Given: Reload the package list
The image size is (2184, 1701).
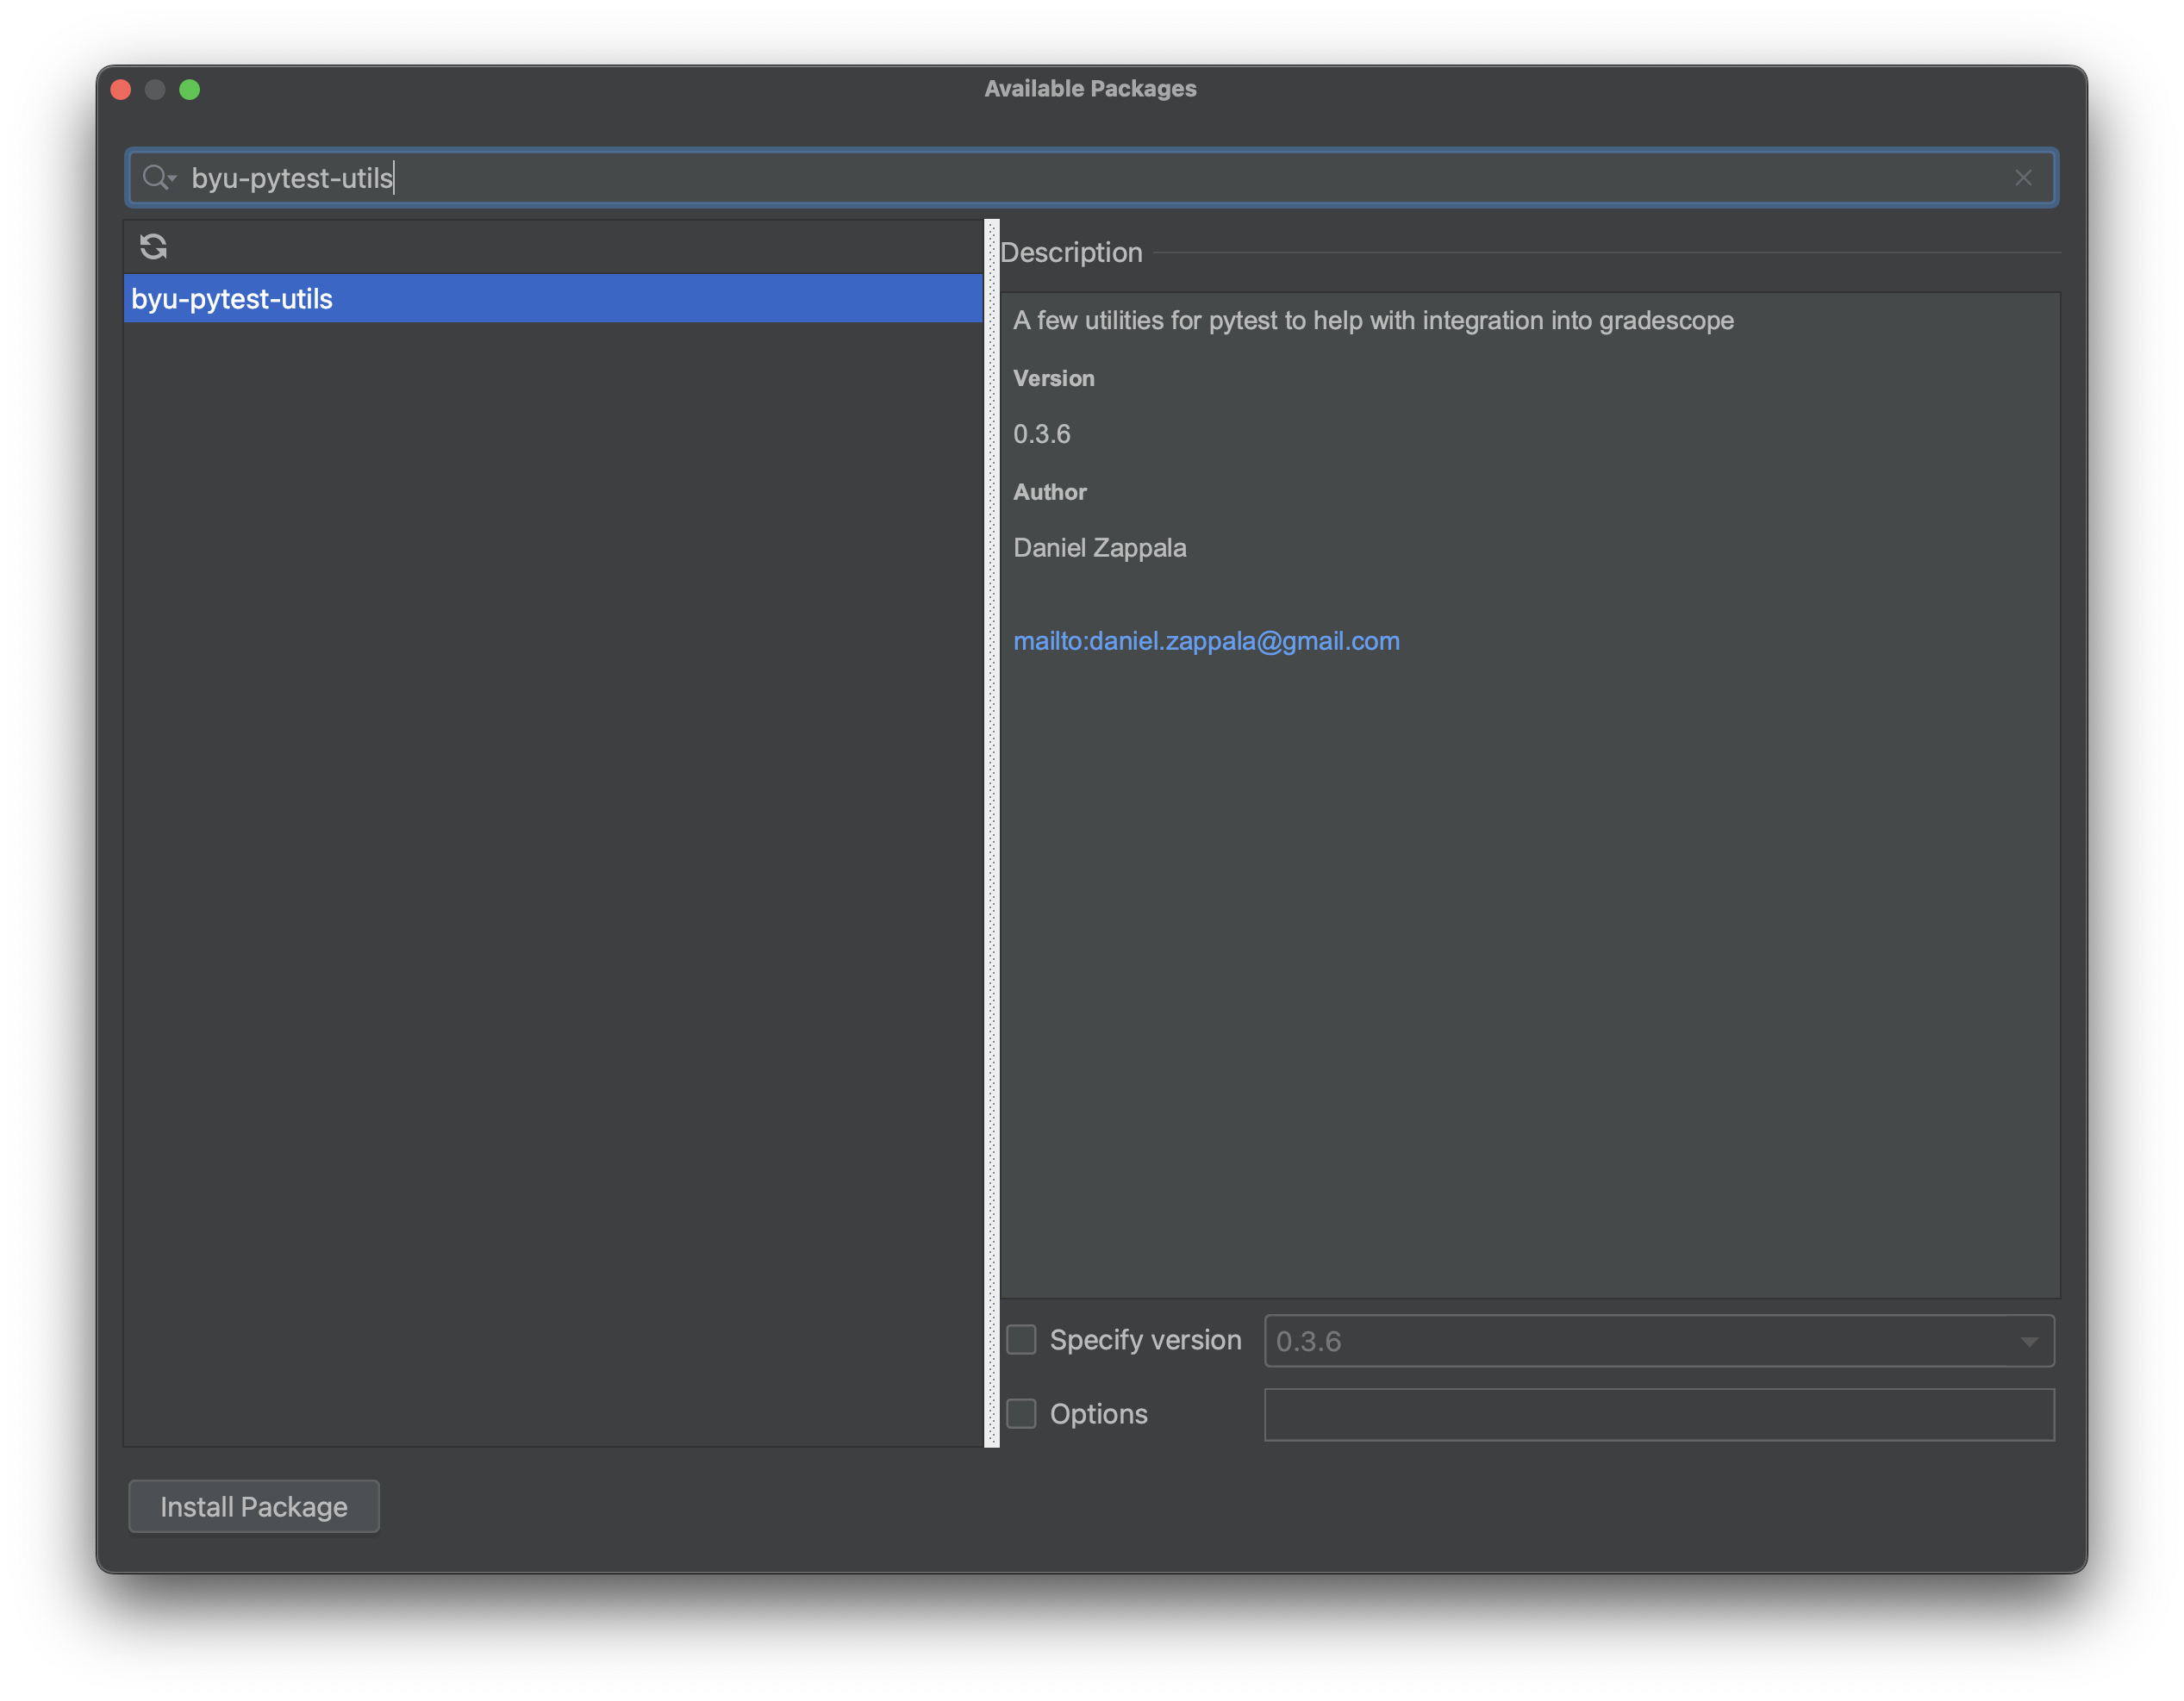Looking at the screenshot, I should pos(153,246).
